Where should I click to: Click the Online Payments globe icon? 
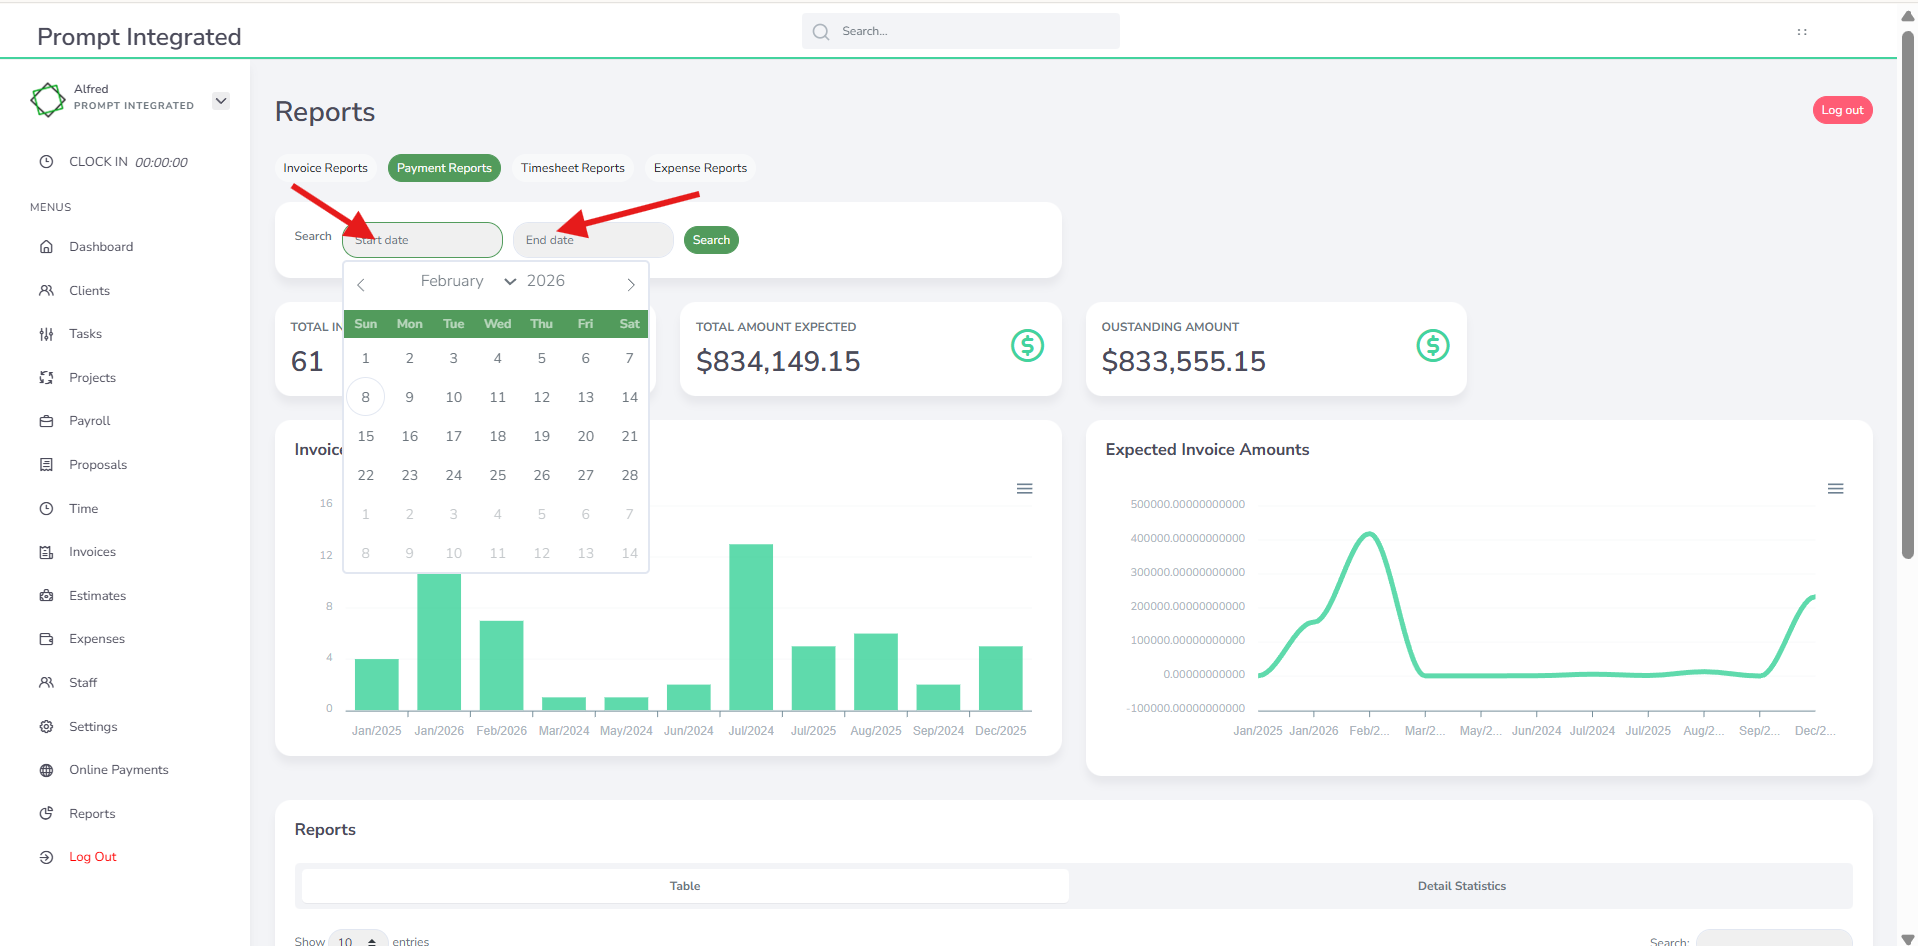click(x=46, y=770)
